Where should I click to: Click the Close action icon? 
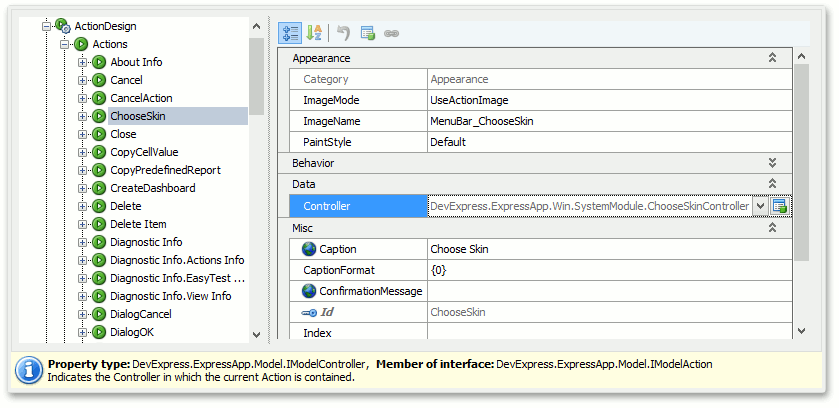coord(99,134)
